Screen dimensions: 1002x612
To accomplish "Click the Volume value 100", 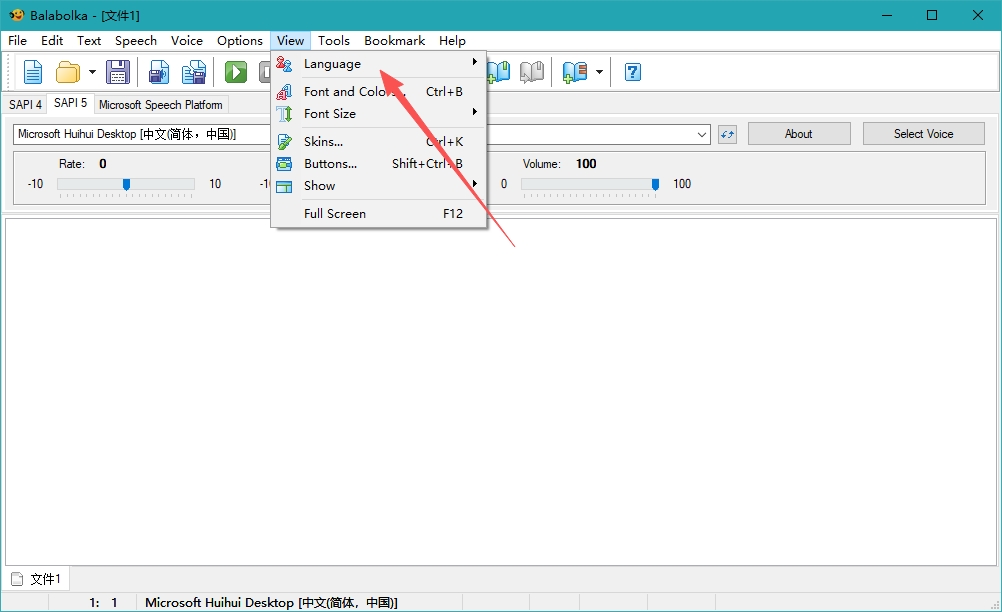I will pyautogui.click(x=586, y=164).
